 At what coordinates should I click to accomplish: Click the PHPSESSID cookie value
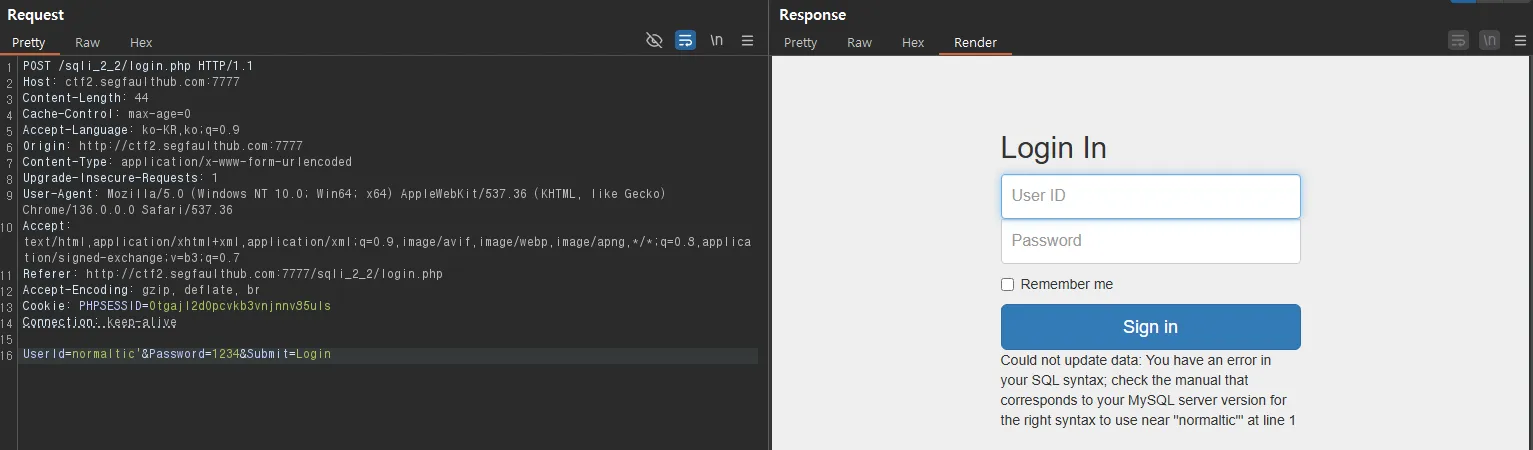coord(238,306)
